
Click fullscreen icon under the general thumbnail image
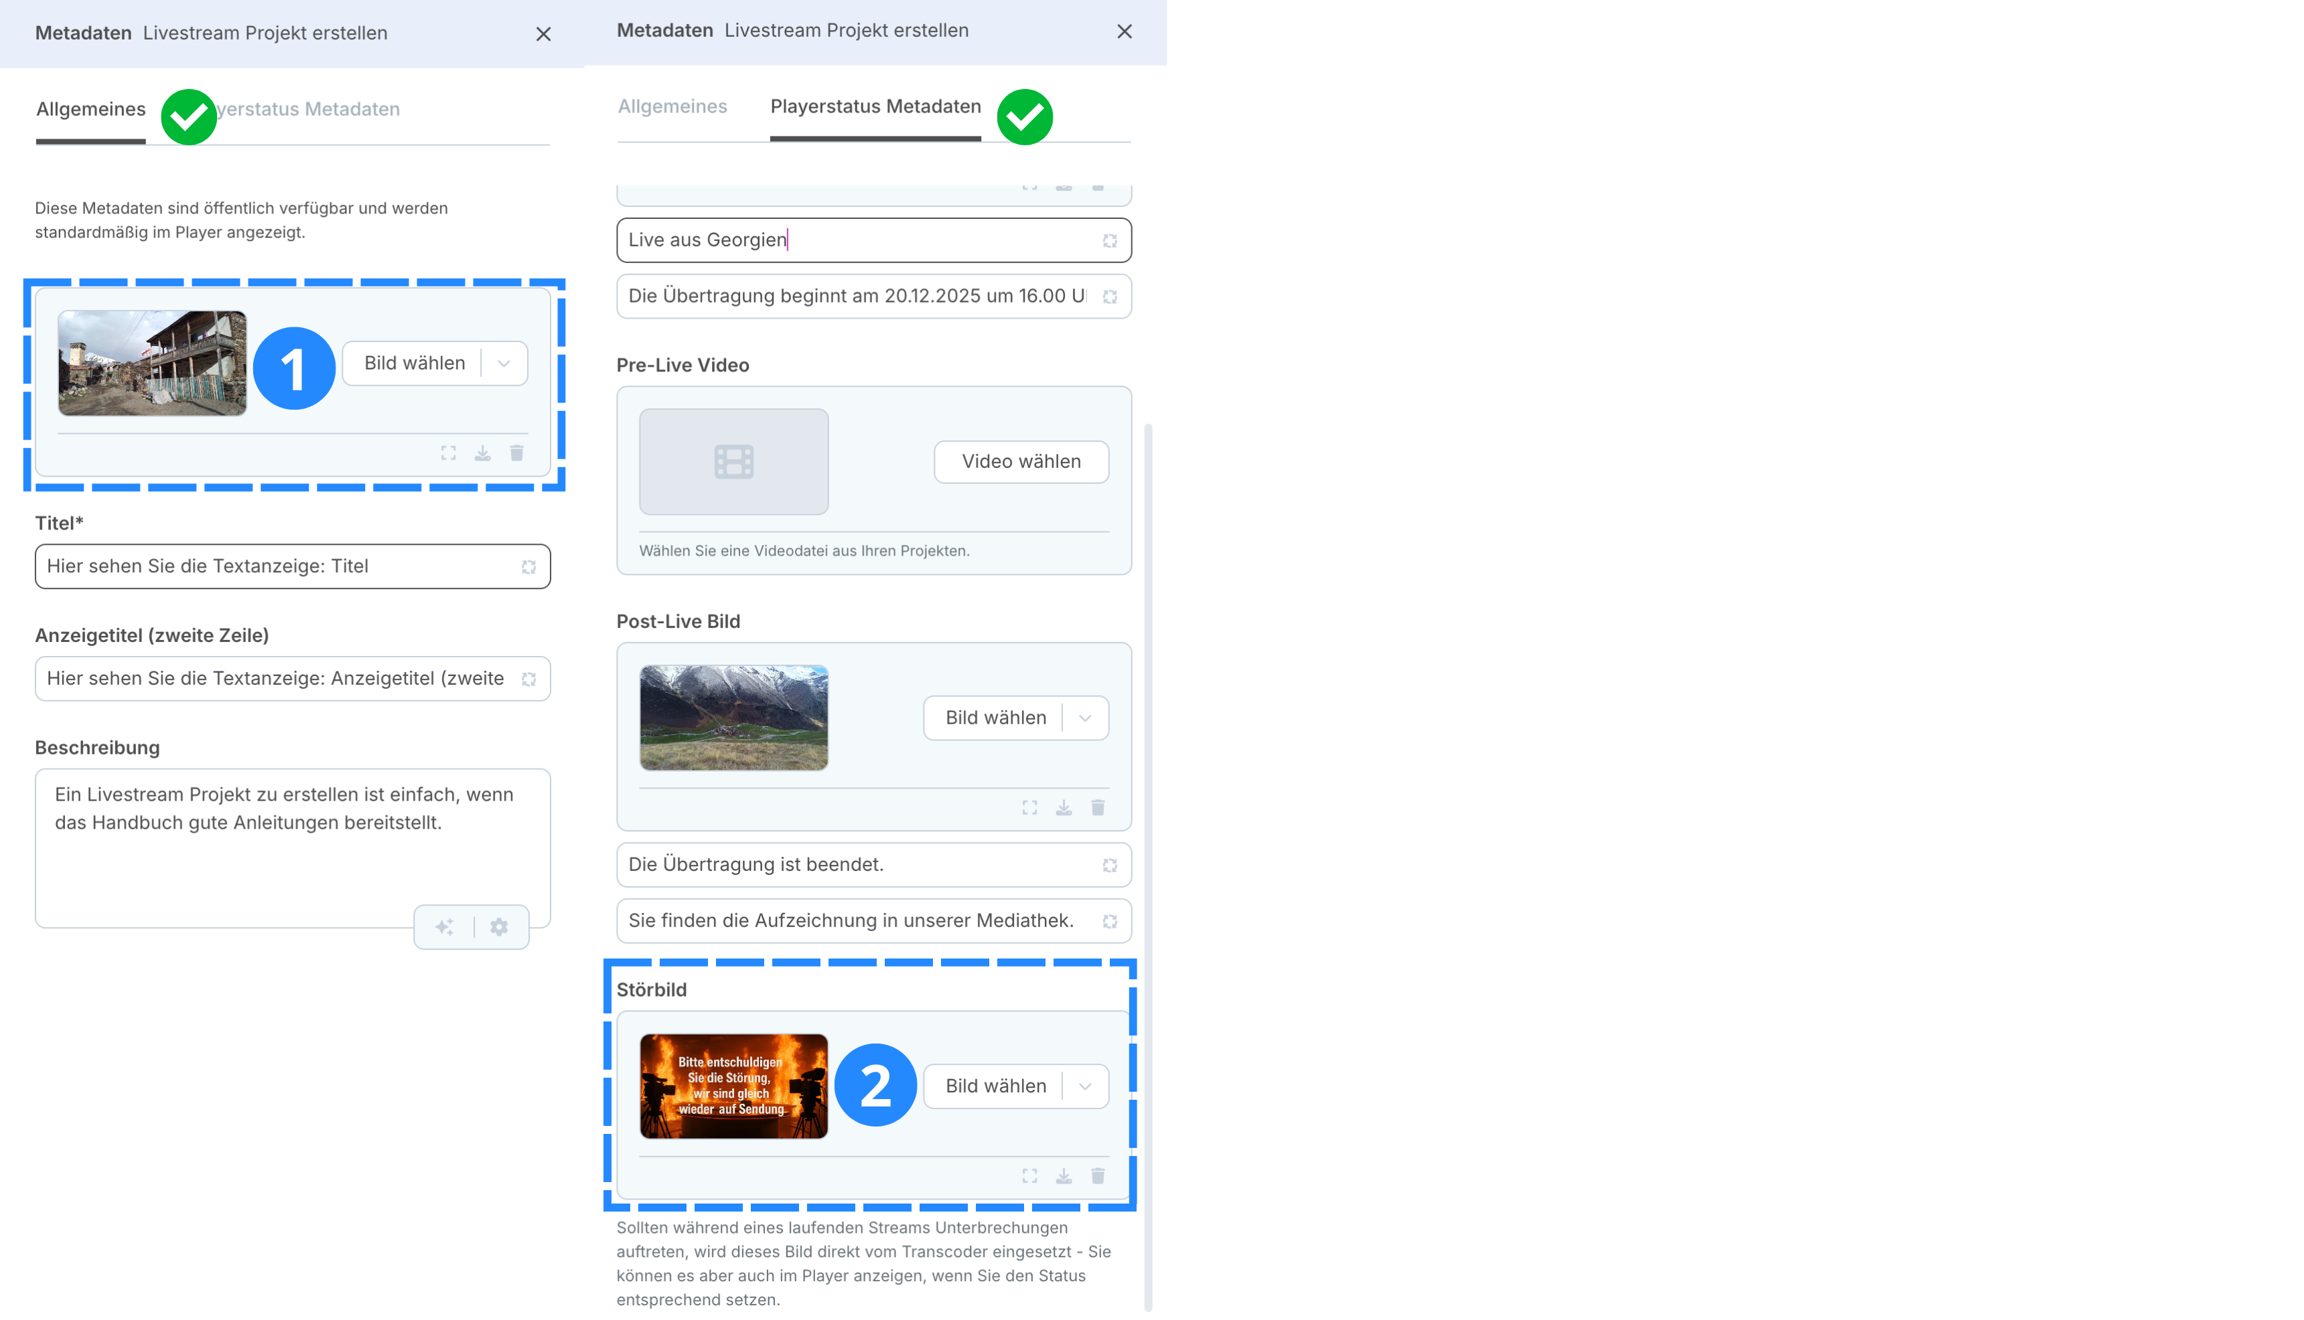(448, 453)
